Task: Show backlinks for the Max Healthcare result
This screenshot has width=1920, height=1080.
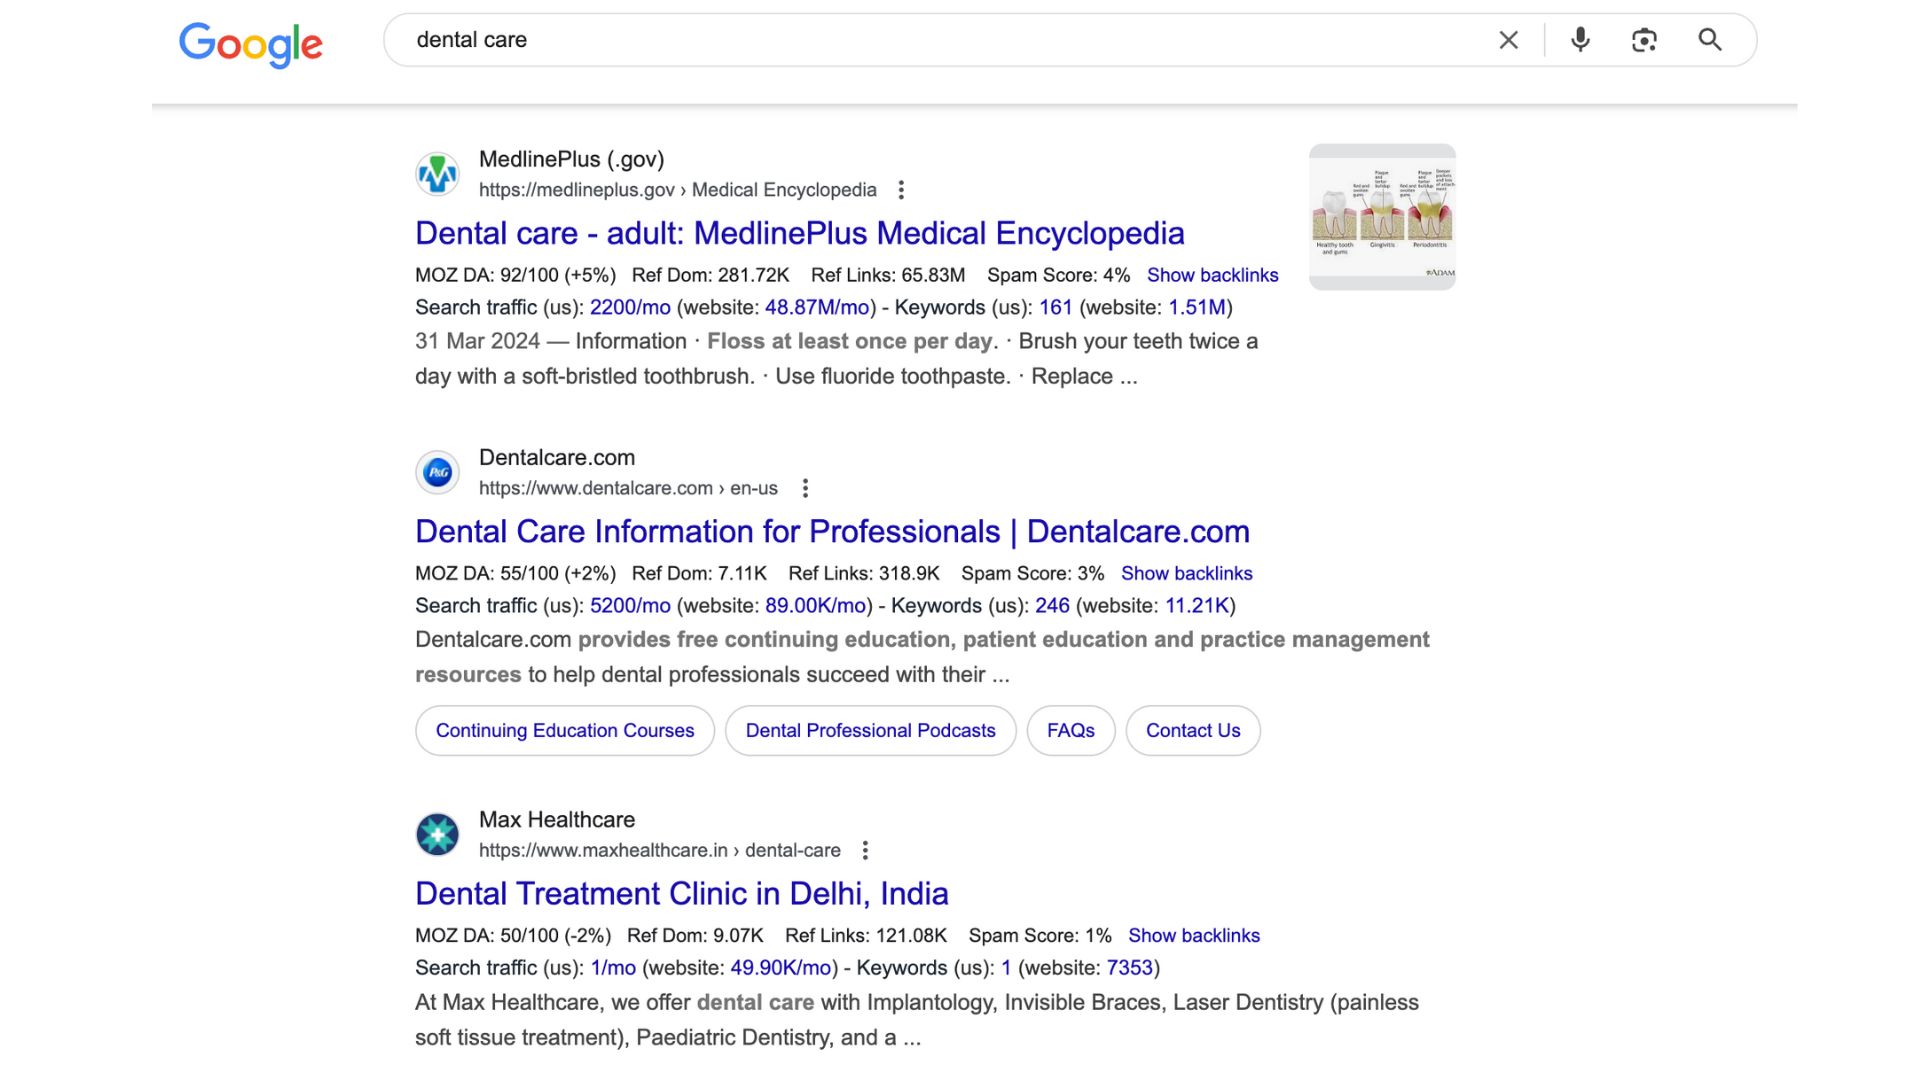Action: [x=1194, y=935]
